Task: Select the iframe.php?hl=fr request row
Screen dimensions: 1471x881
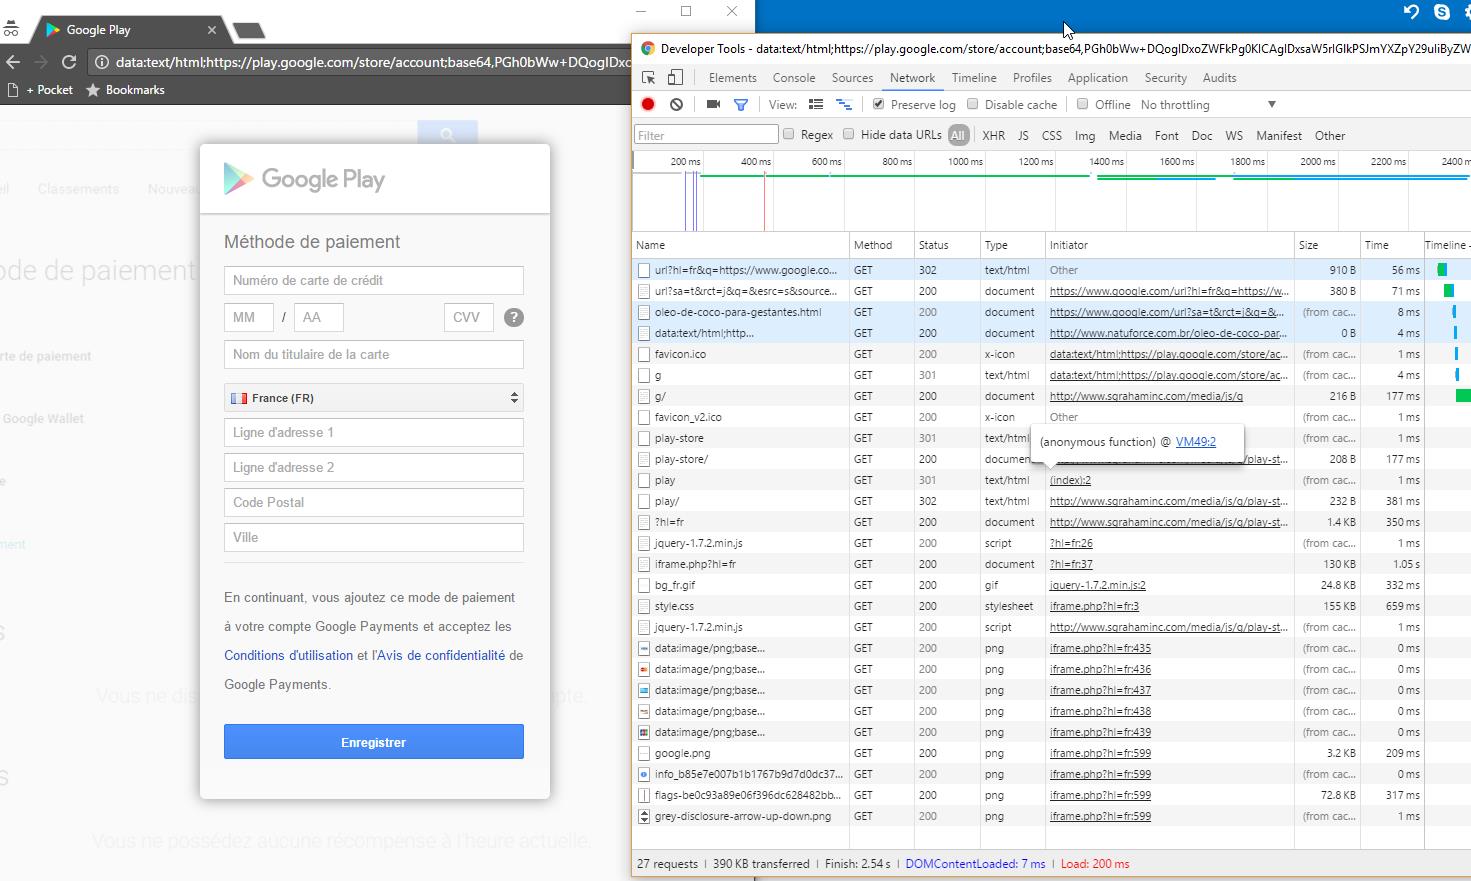Action: click(x=1051, y=564)
